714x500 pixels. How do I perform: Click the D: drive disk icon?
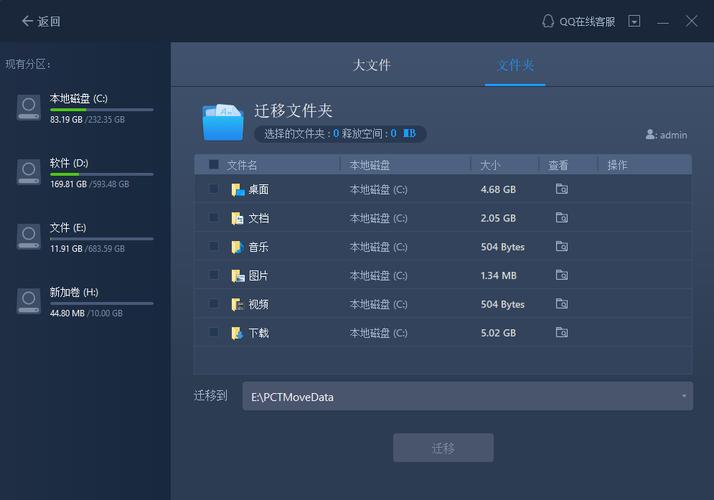point(29,172)
